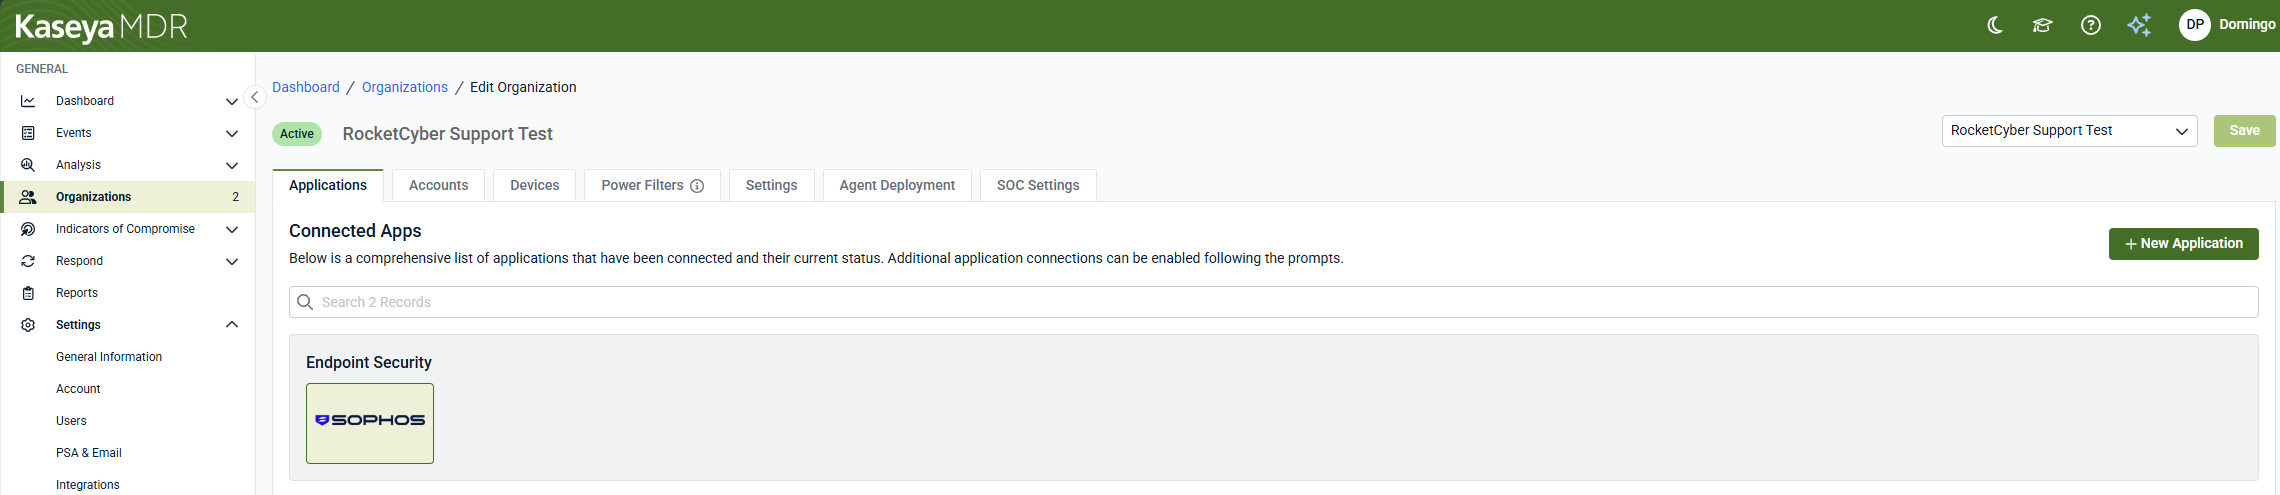Image resolution: width=2280 pixels, height=495 pixels.
Task: Collapse the Settings menu chevron
Action: tap(232, 325)
